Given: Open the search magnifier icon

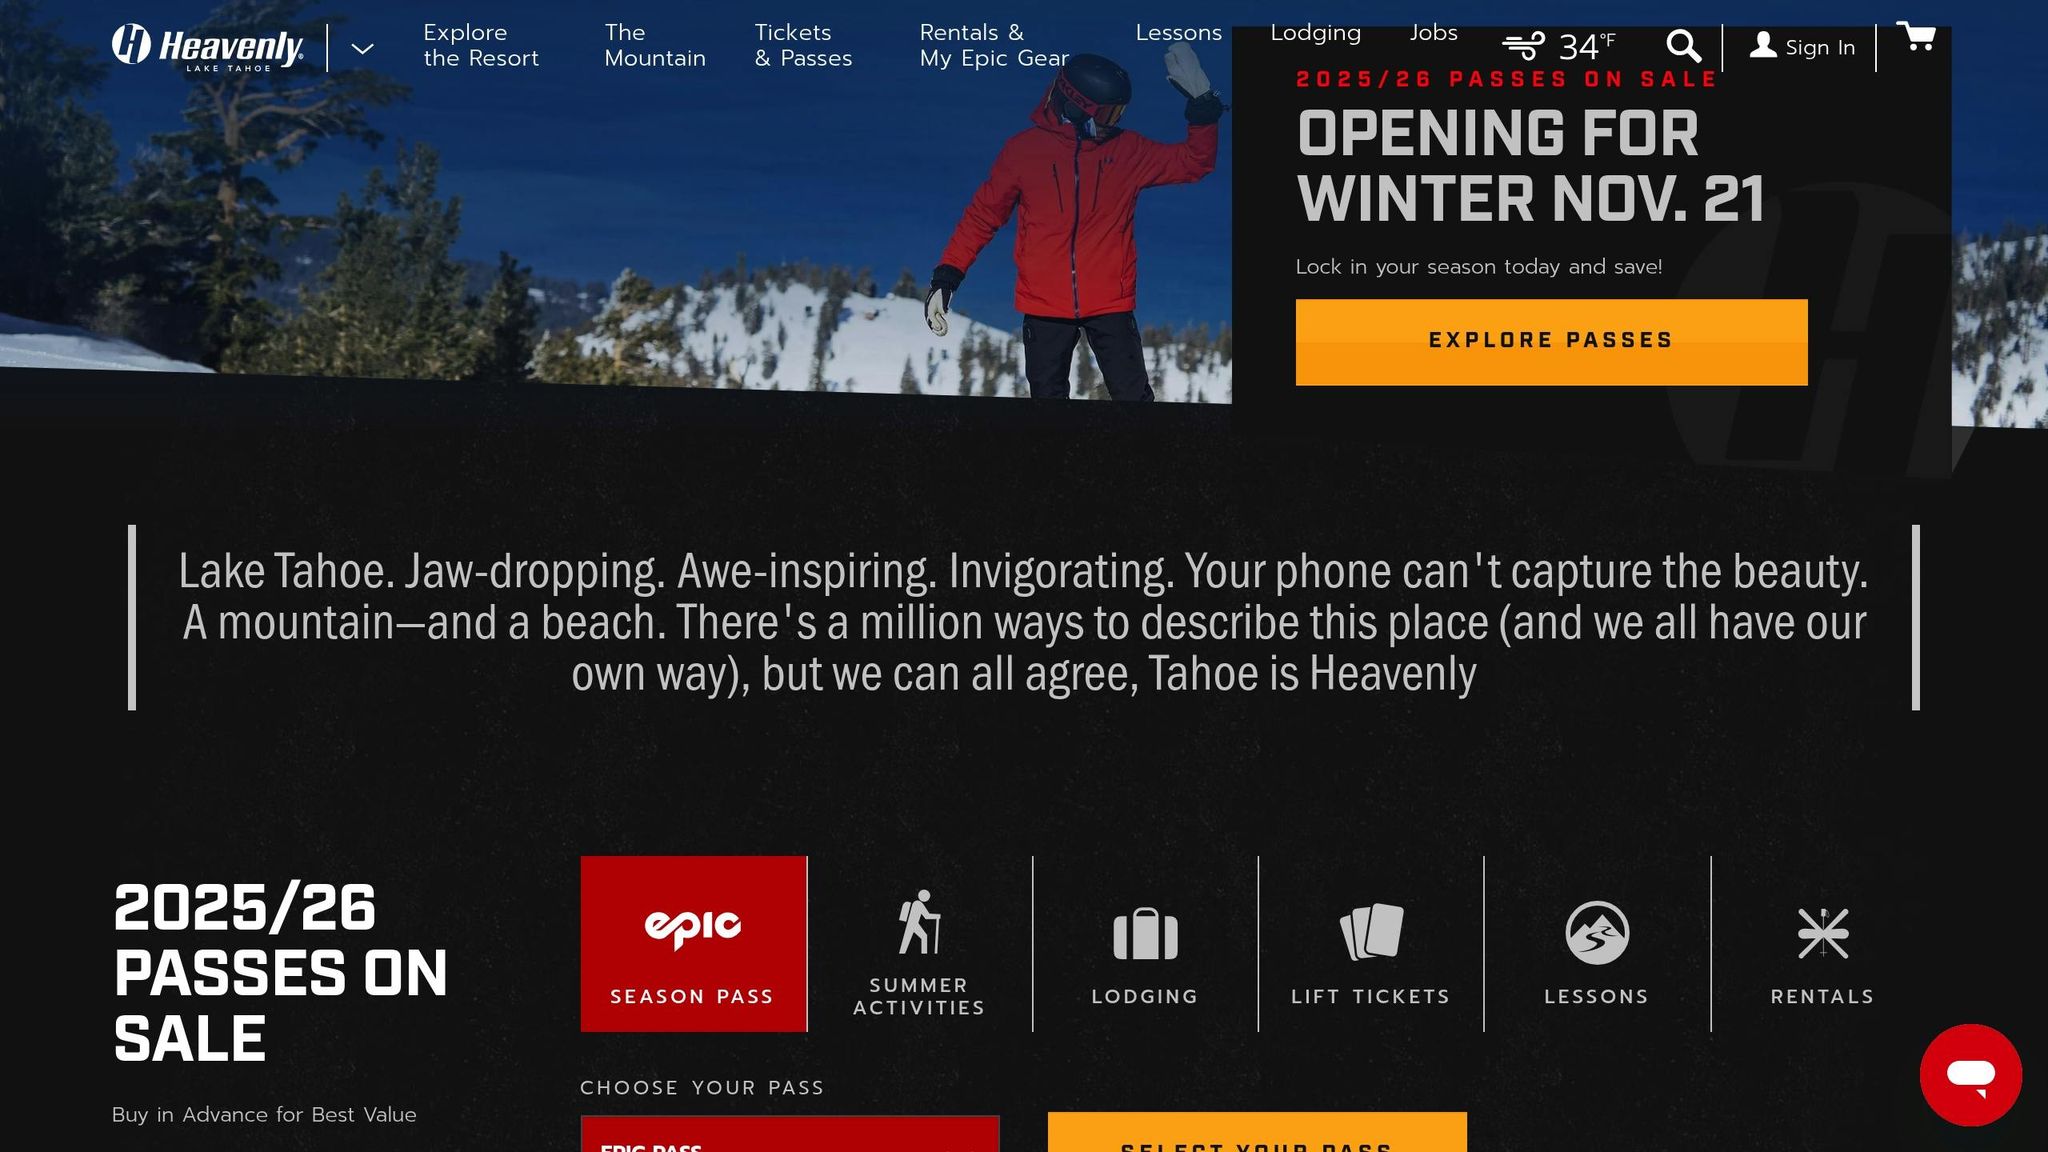Looking at the screenshot, I should [1683, 46].
